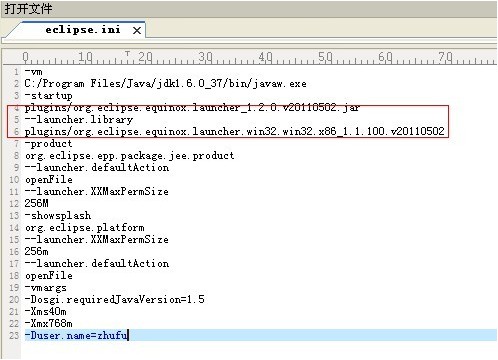Click '--launcher.XXMaxPermSize' on line 11

pos(97,191)
